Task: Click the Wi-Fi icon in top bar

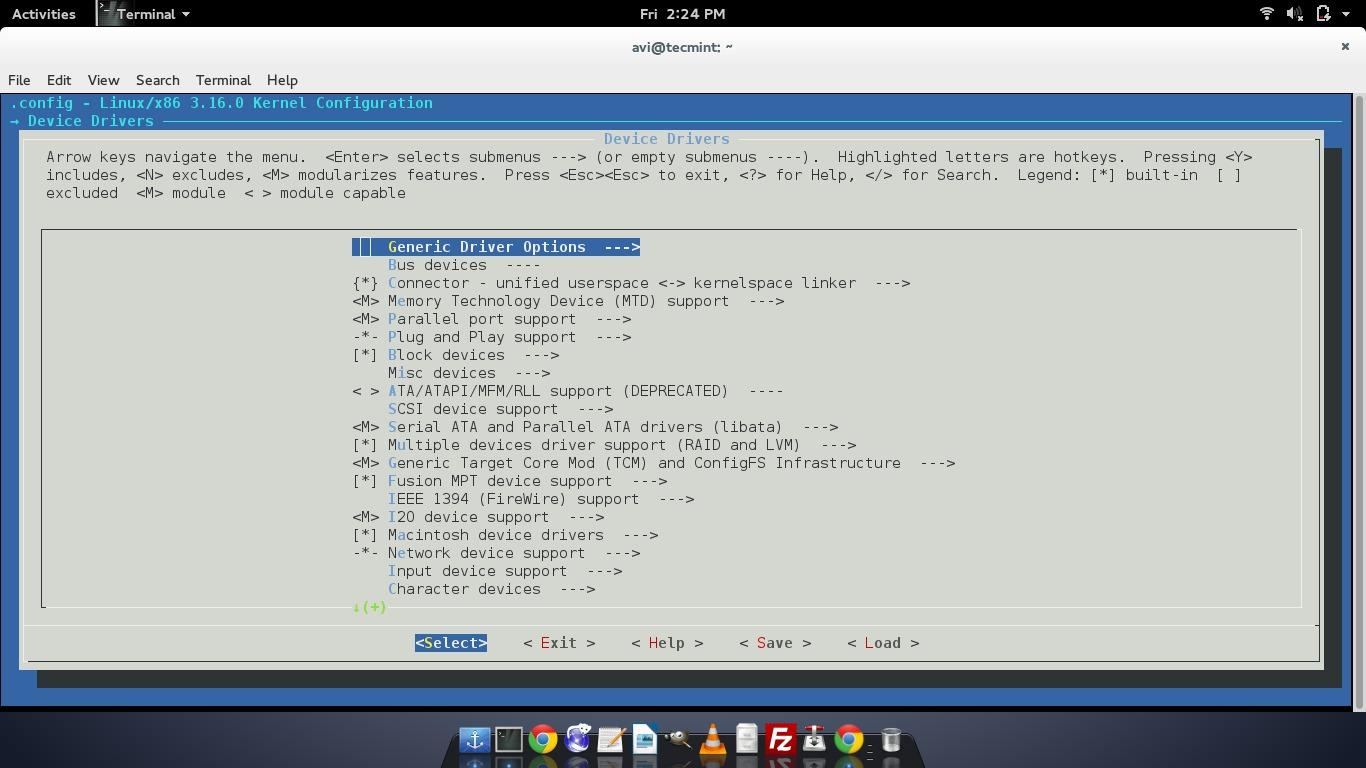Action: tap(1266, 14)
